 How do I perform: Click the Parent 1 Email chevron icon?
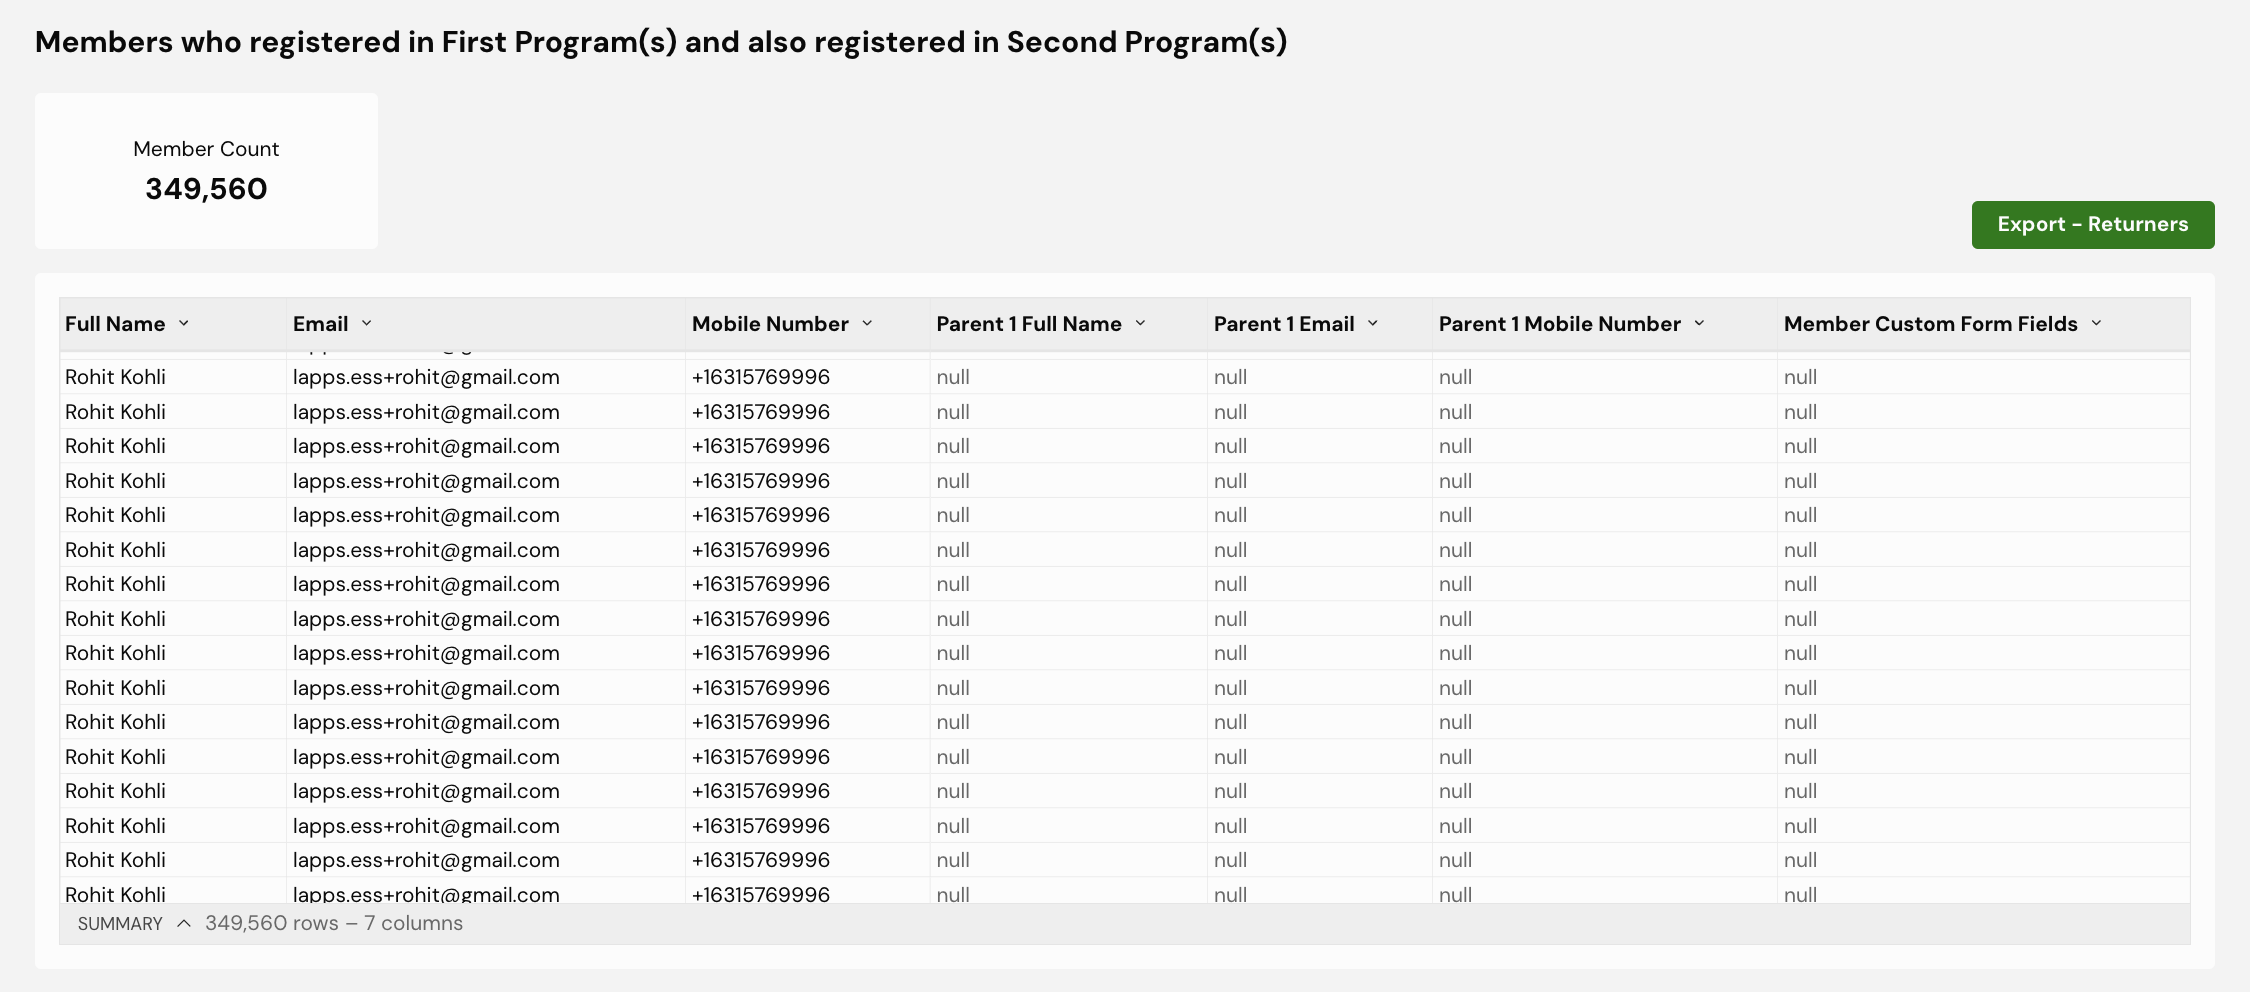(x=1373, y=323)
